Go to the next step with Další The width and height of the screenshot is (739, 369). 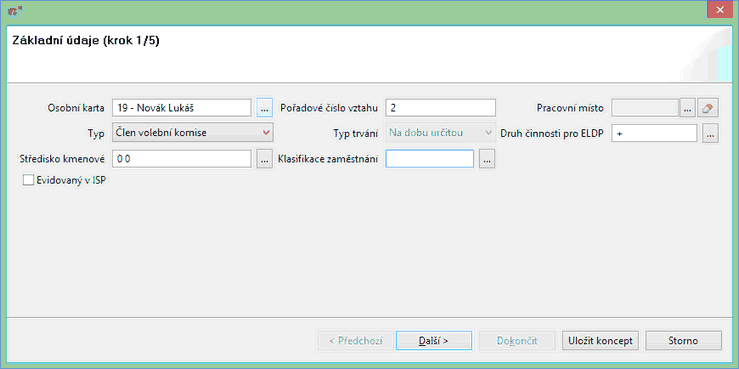pyautogui.click(x=434, y=341)
